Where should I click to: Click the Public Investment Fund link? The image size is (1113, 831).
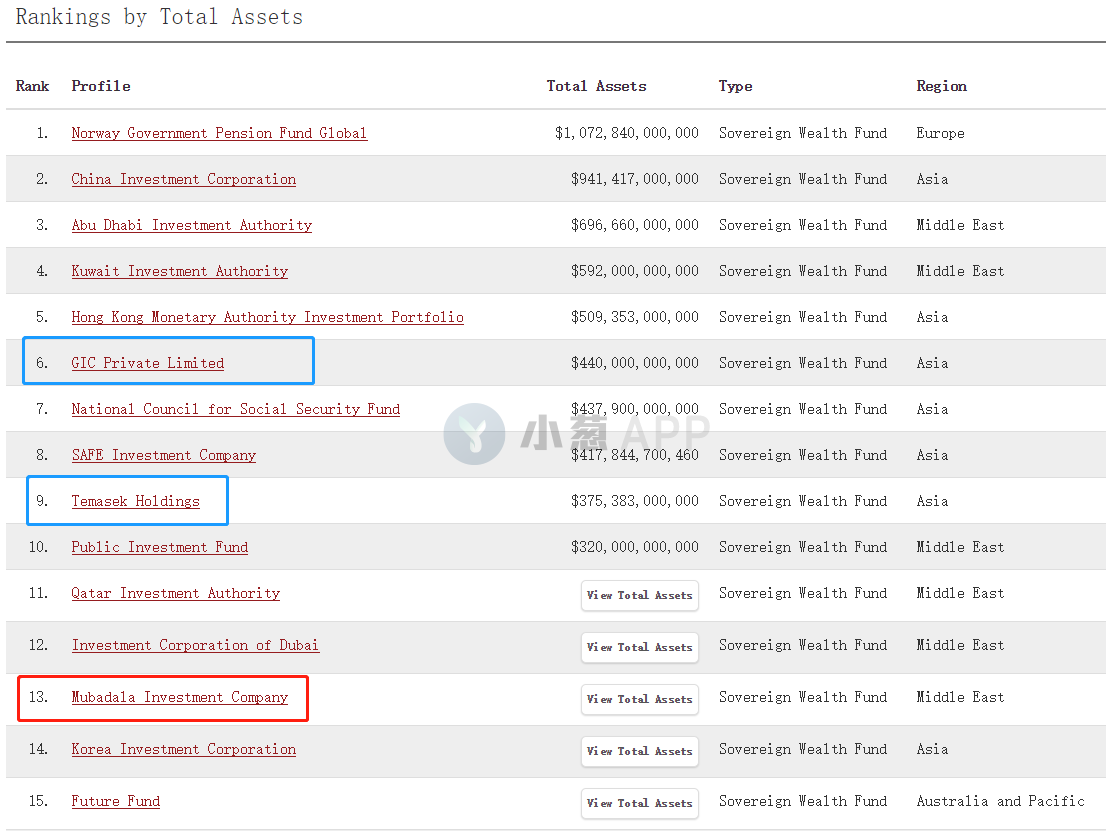pos(160,548)
